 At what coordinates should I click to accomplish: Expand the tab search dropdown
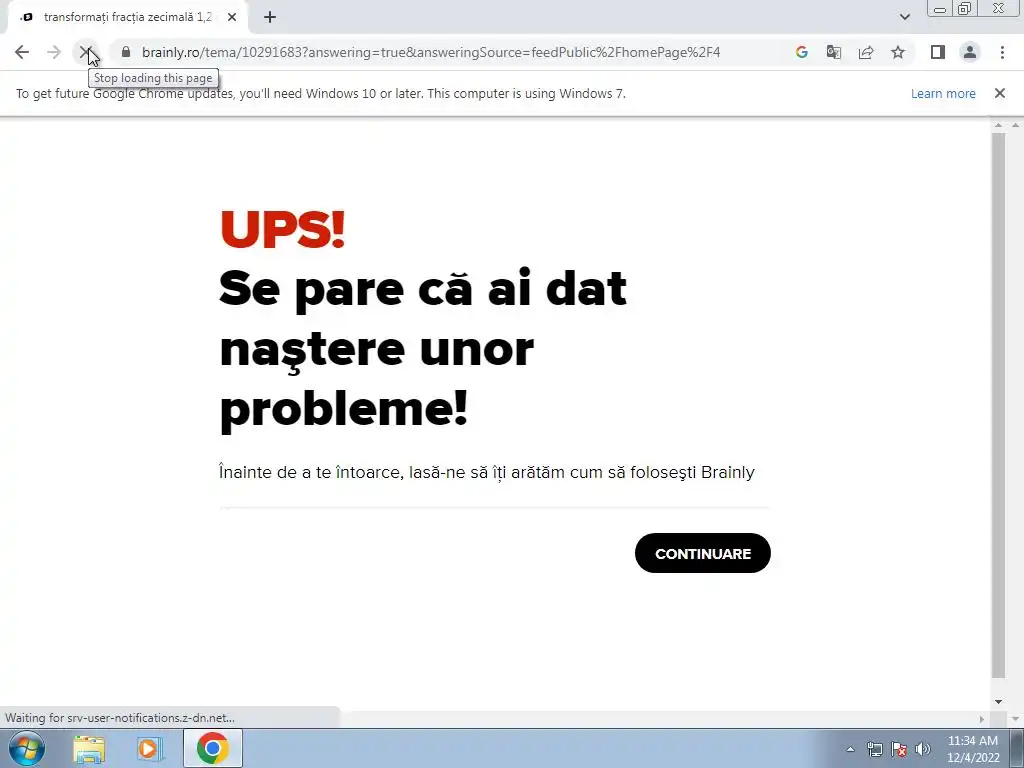point(904,17)
